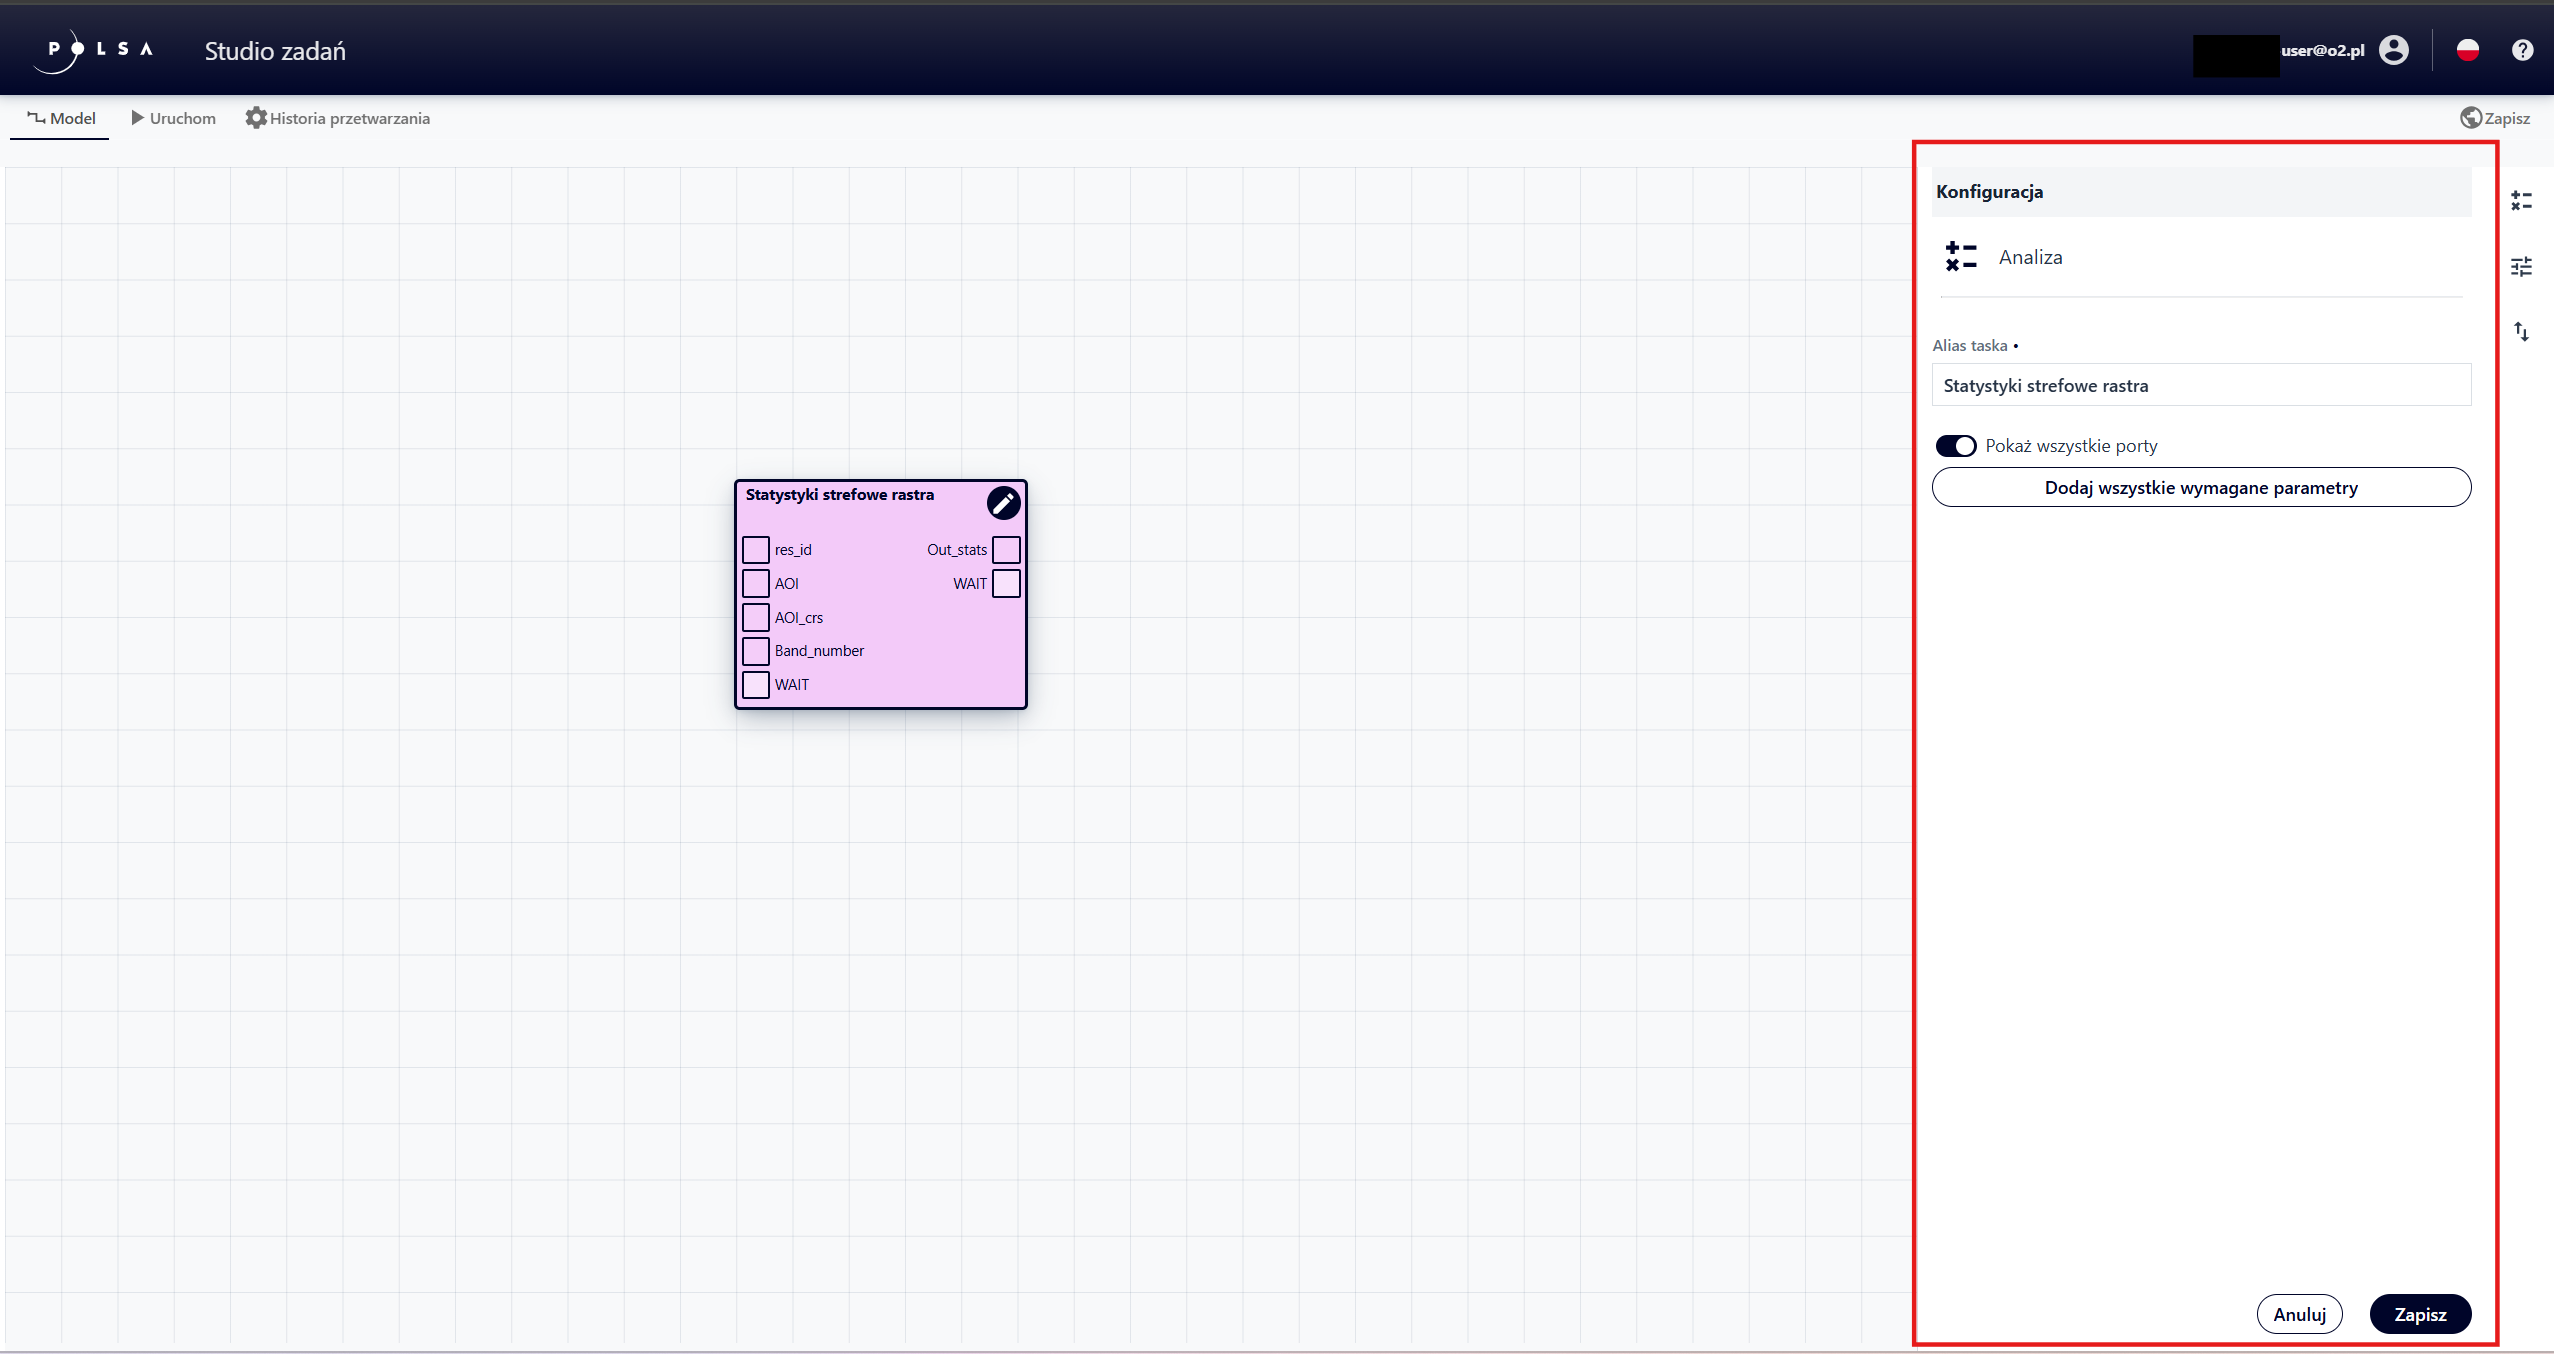Screen dimensions: 2554x1354
Task: Click the AOI_crs input port box
Action: [x=756, y=617]
